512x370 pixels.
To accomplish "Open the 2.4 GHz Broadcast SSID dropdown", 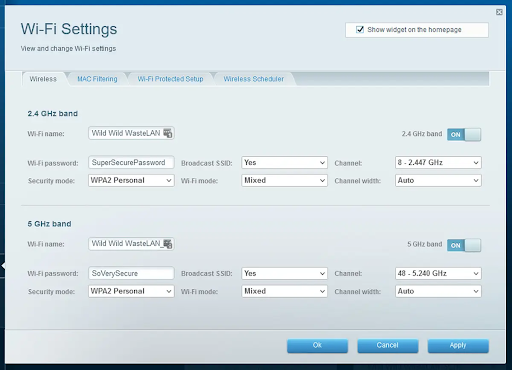I will 284,163.
